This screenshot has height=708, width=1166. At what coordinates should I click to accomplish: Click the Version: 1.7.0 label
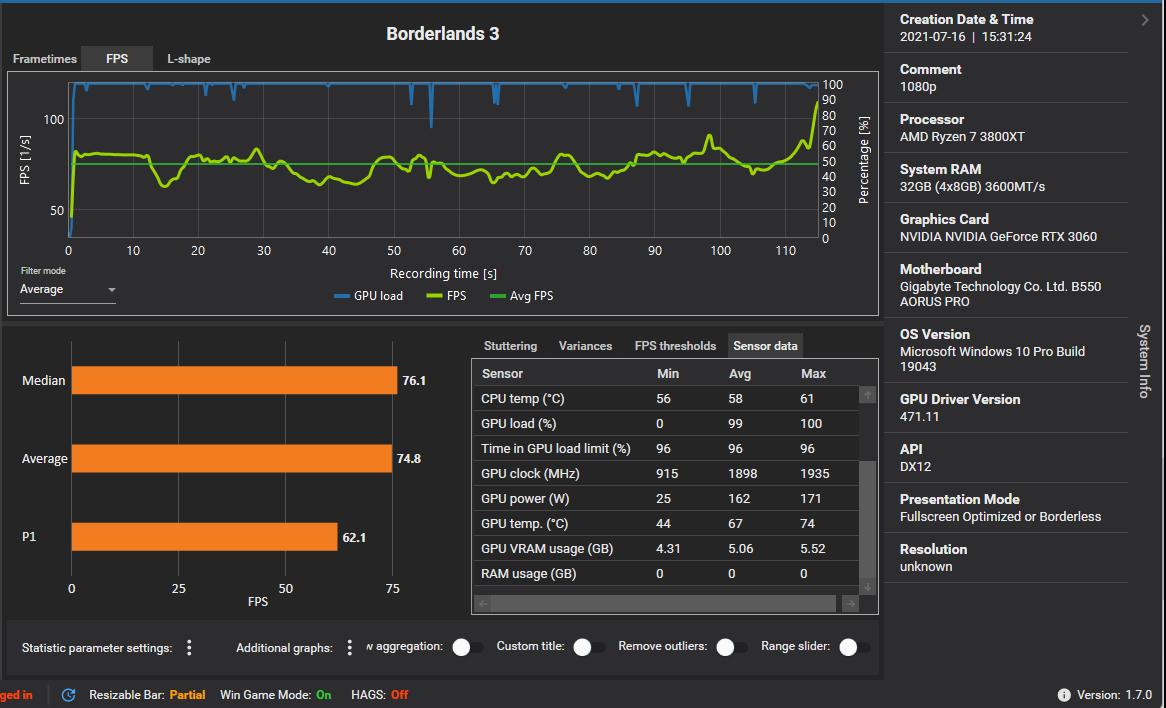(x=1114, y=695)
